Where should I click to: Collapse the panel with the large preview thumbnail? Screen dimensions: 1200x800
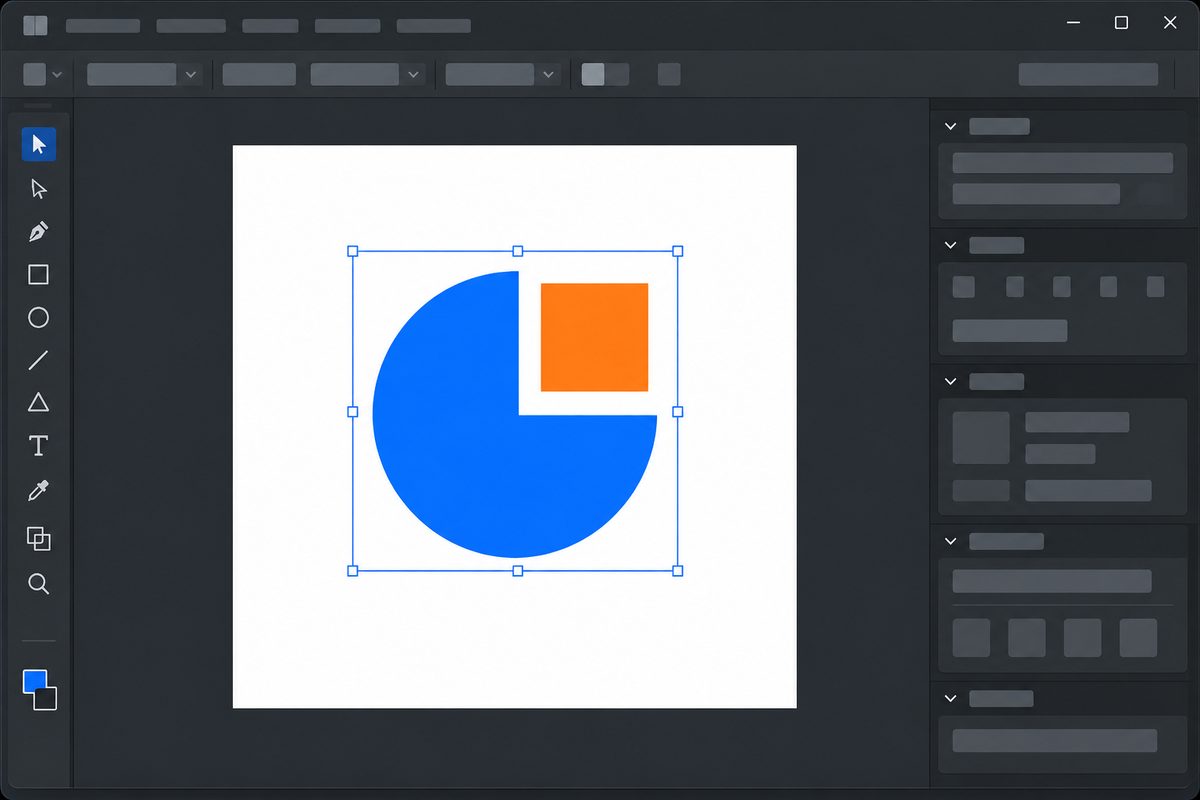950,381
